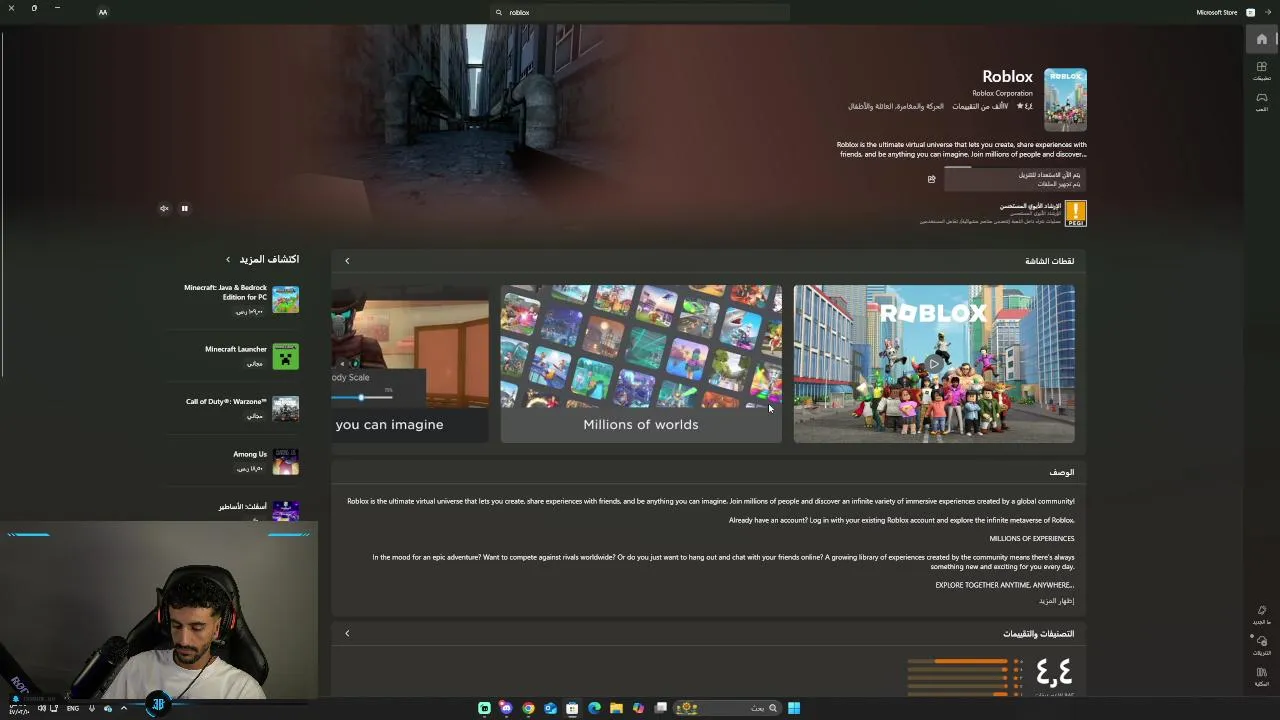Open the action adventure category link
The image size is (1280, 720).
[896, 106]
